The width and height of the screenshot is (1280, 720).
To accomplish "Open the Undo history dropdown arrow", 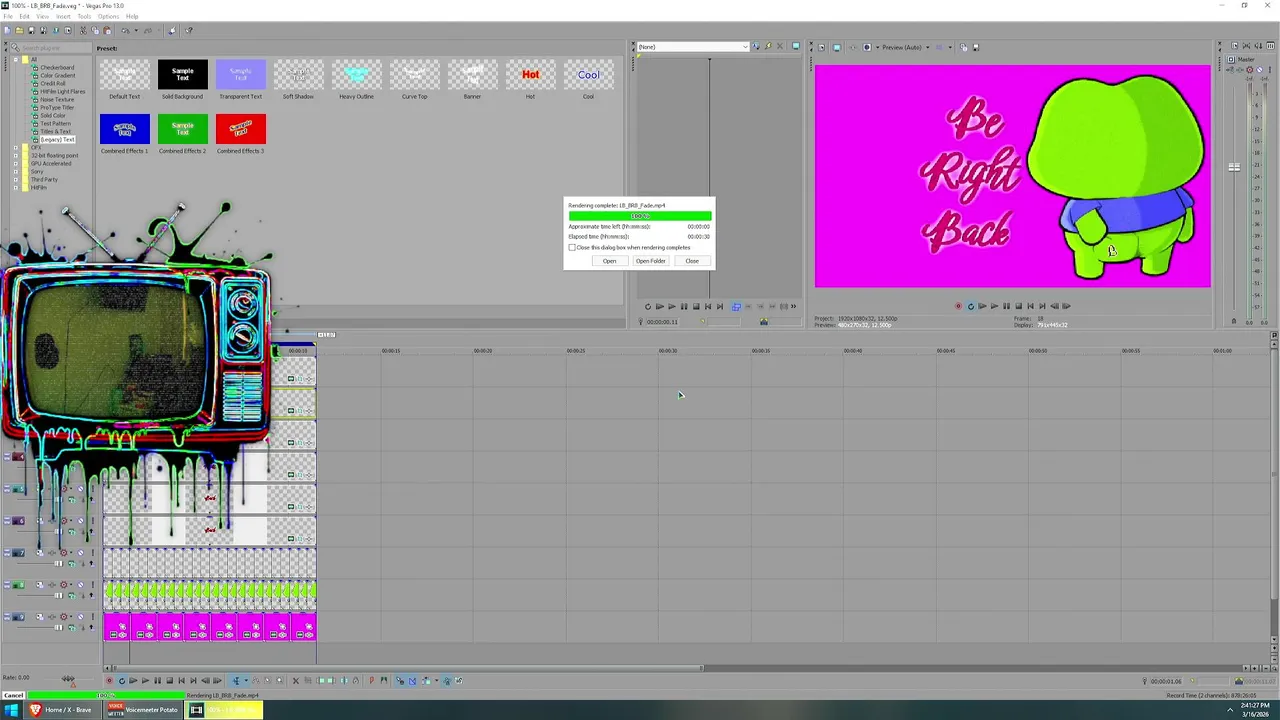I will [x=136, y=30].
